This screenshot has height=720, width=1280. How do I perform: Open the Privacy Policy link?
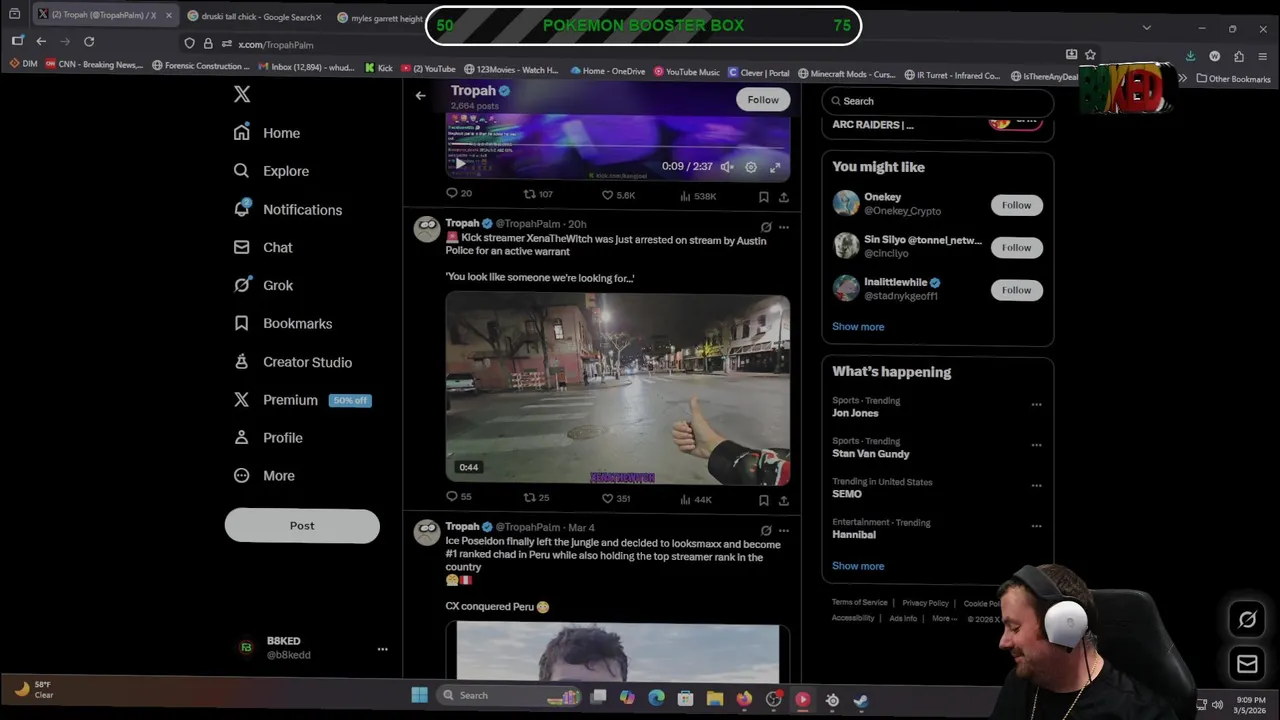[925, 603]
